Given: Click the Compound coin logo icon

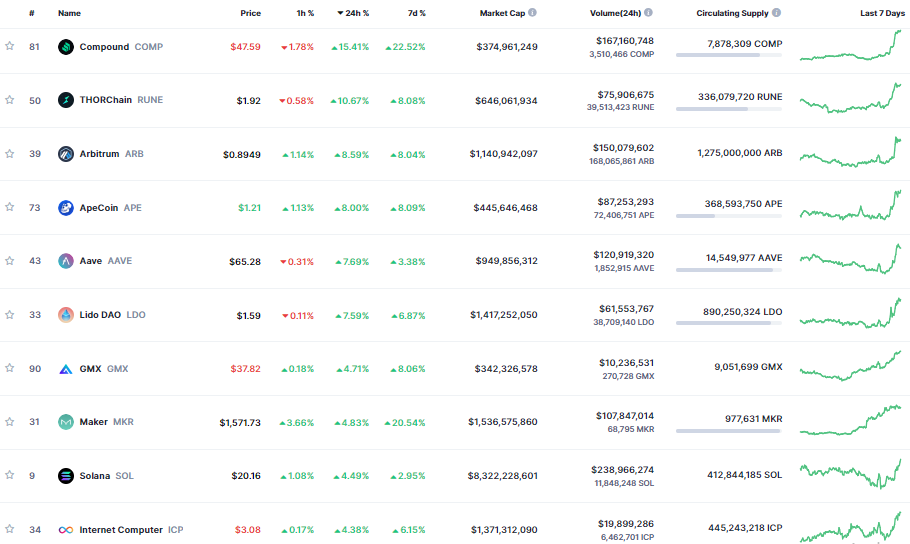Looking at the screenshot, I should coord(66,47).
